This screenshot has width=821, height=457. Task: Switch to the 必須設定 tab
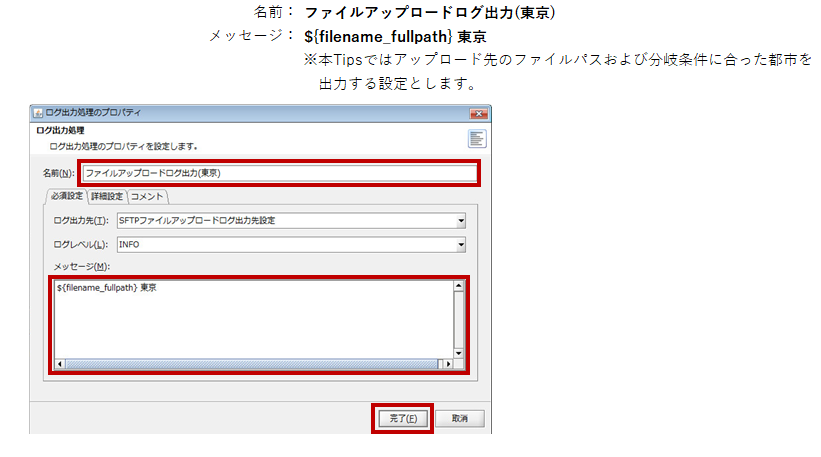coord(66,196)
